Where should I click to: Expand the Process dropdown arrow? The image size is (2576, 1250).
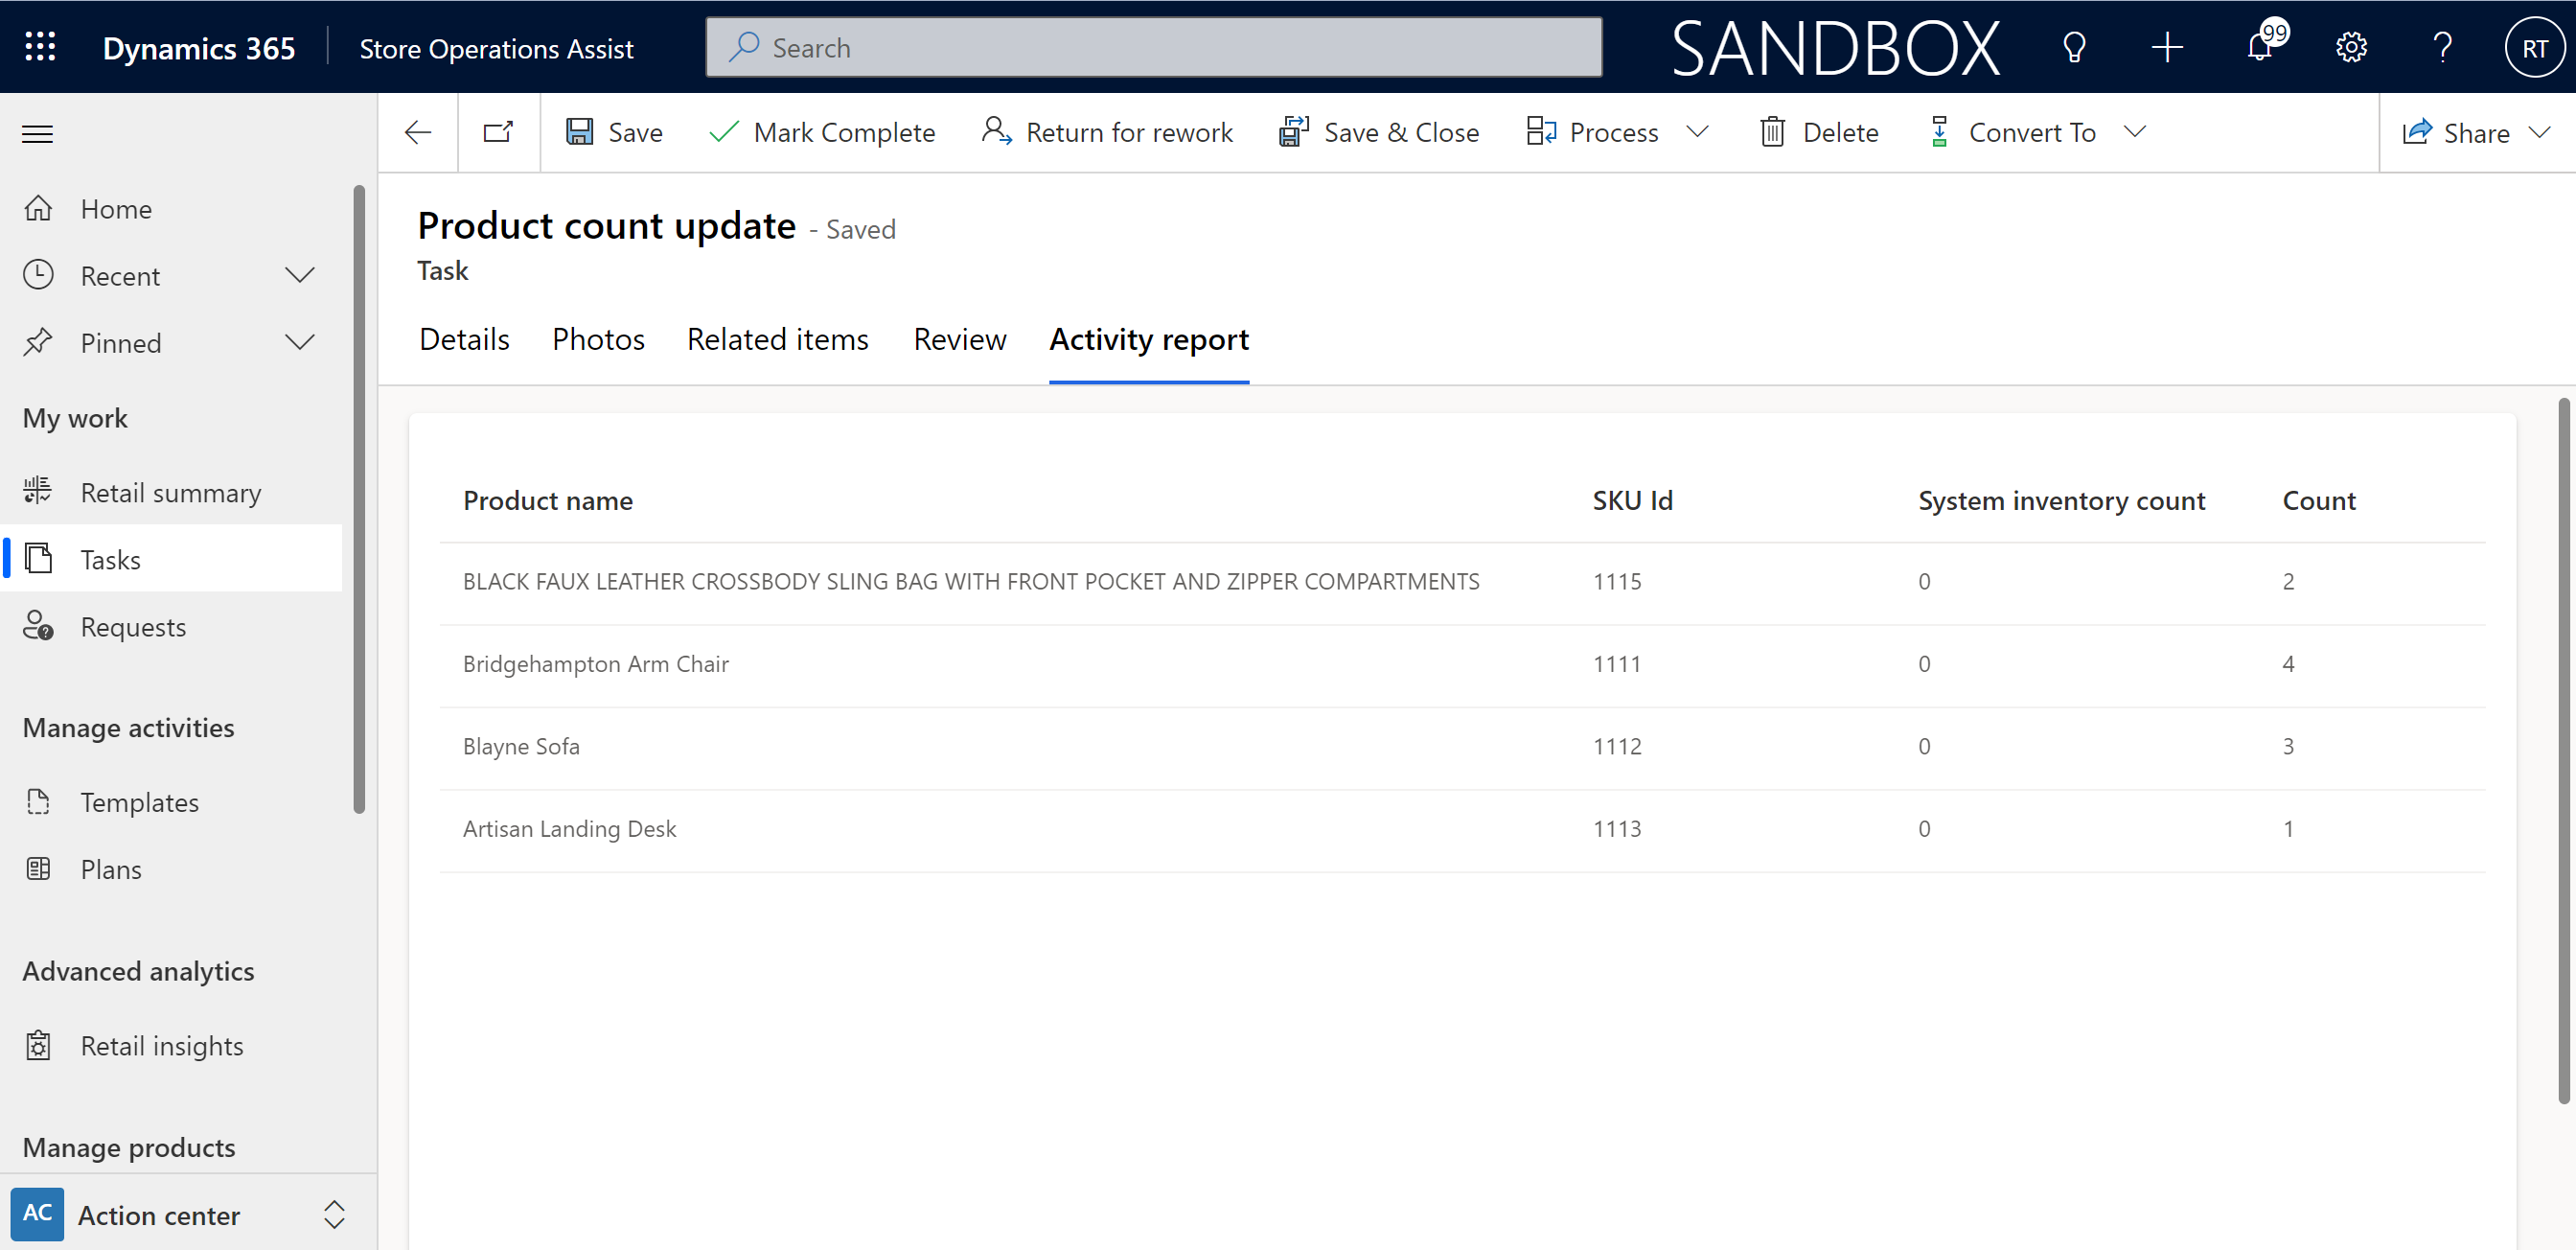pyautogui.click(x=1700, y=131)
